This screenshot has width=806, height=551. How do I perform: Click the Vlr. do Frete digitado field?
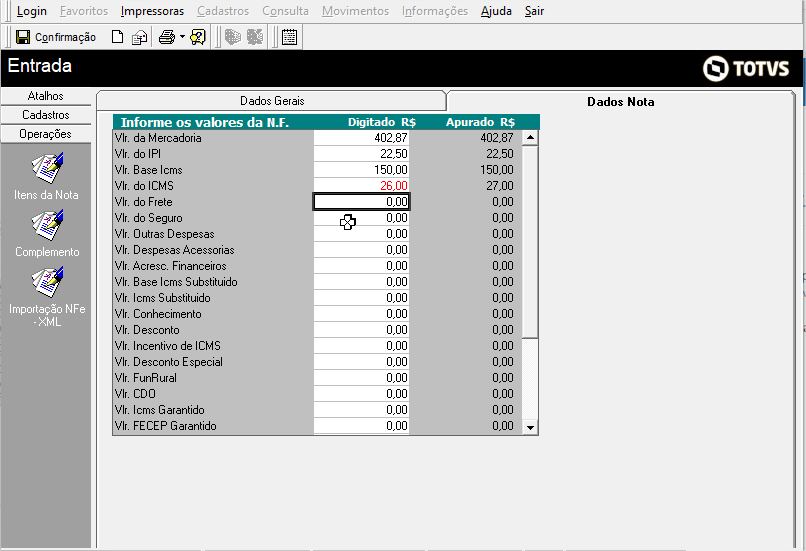point(361,201)
